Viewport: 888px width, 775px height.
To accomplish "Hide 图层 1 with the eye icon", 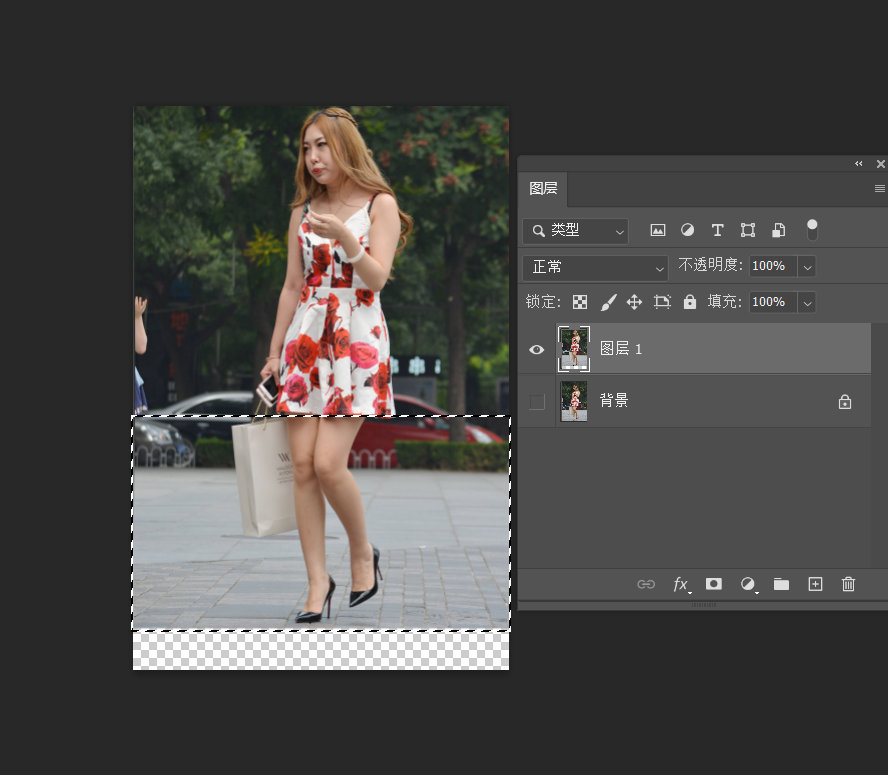I will pyautogui.click(x=537, y=349).
